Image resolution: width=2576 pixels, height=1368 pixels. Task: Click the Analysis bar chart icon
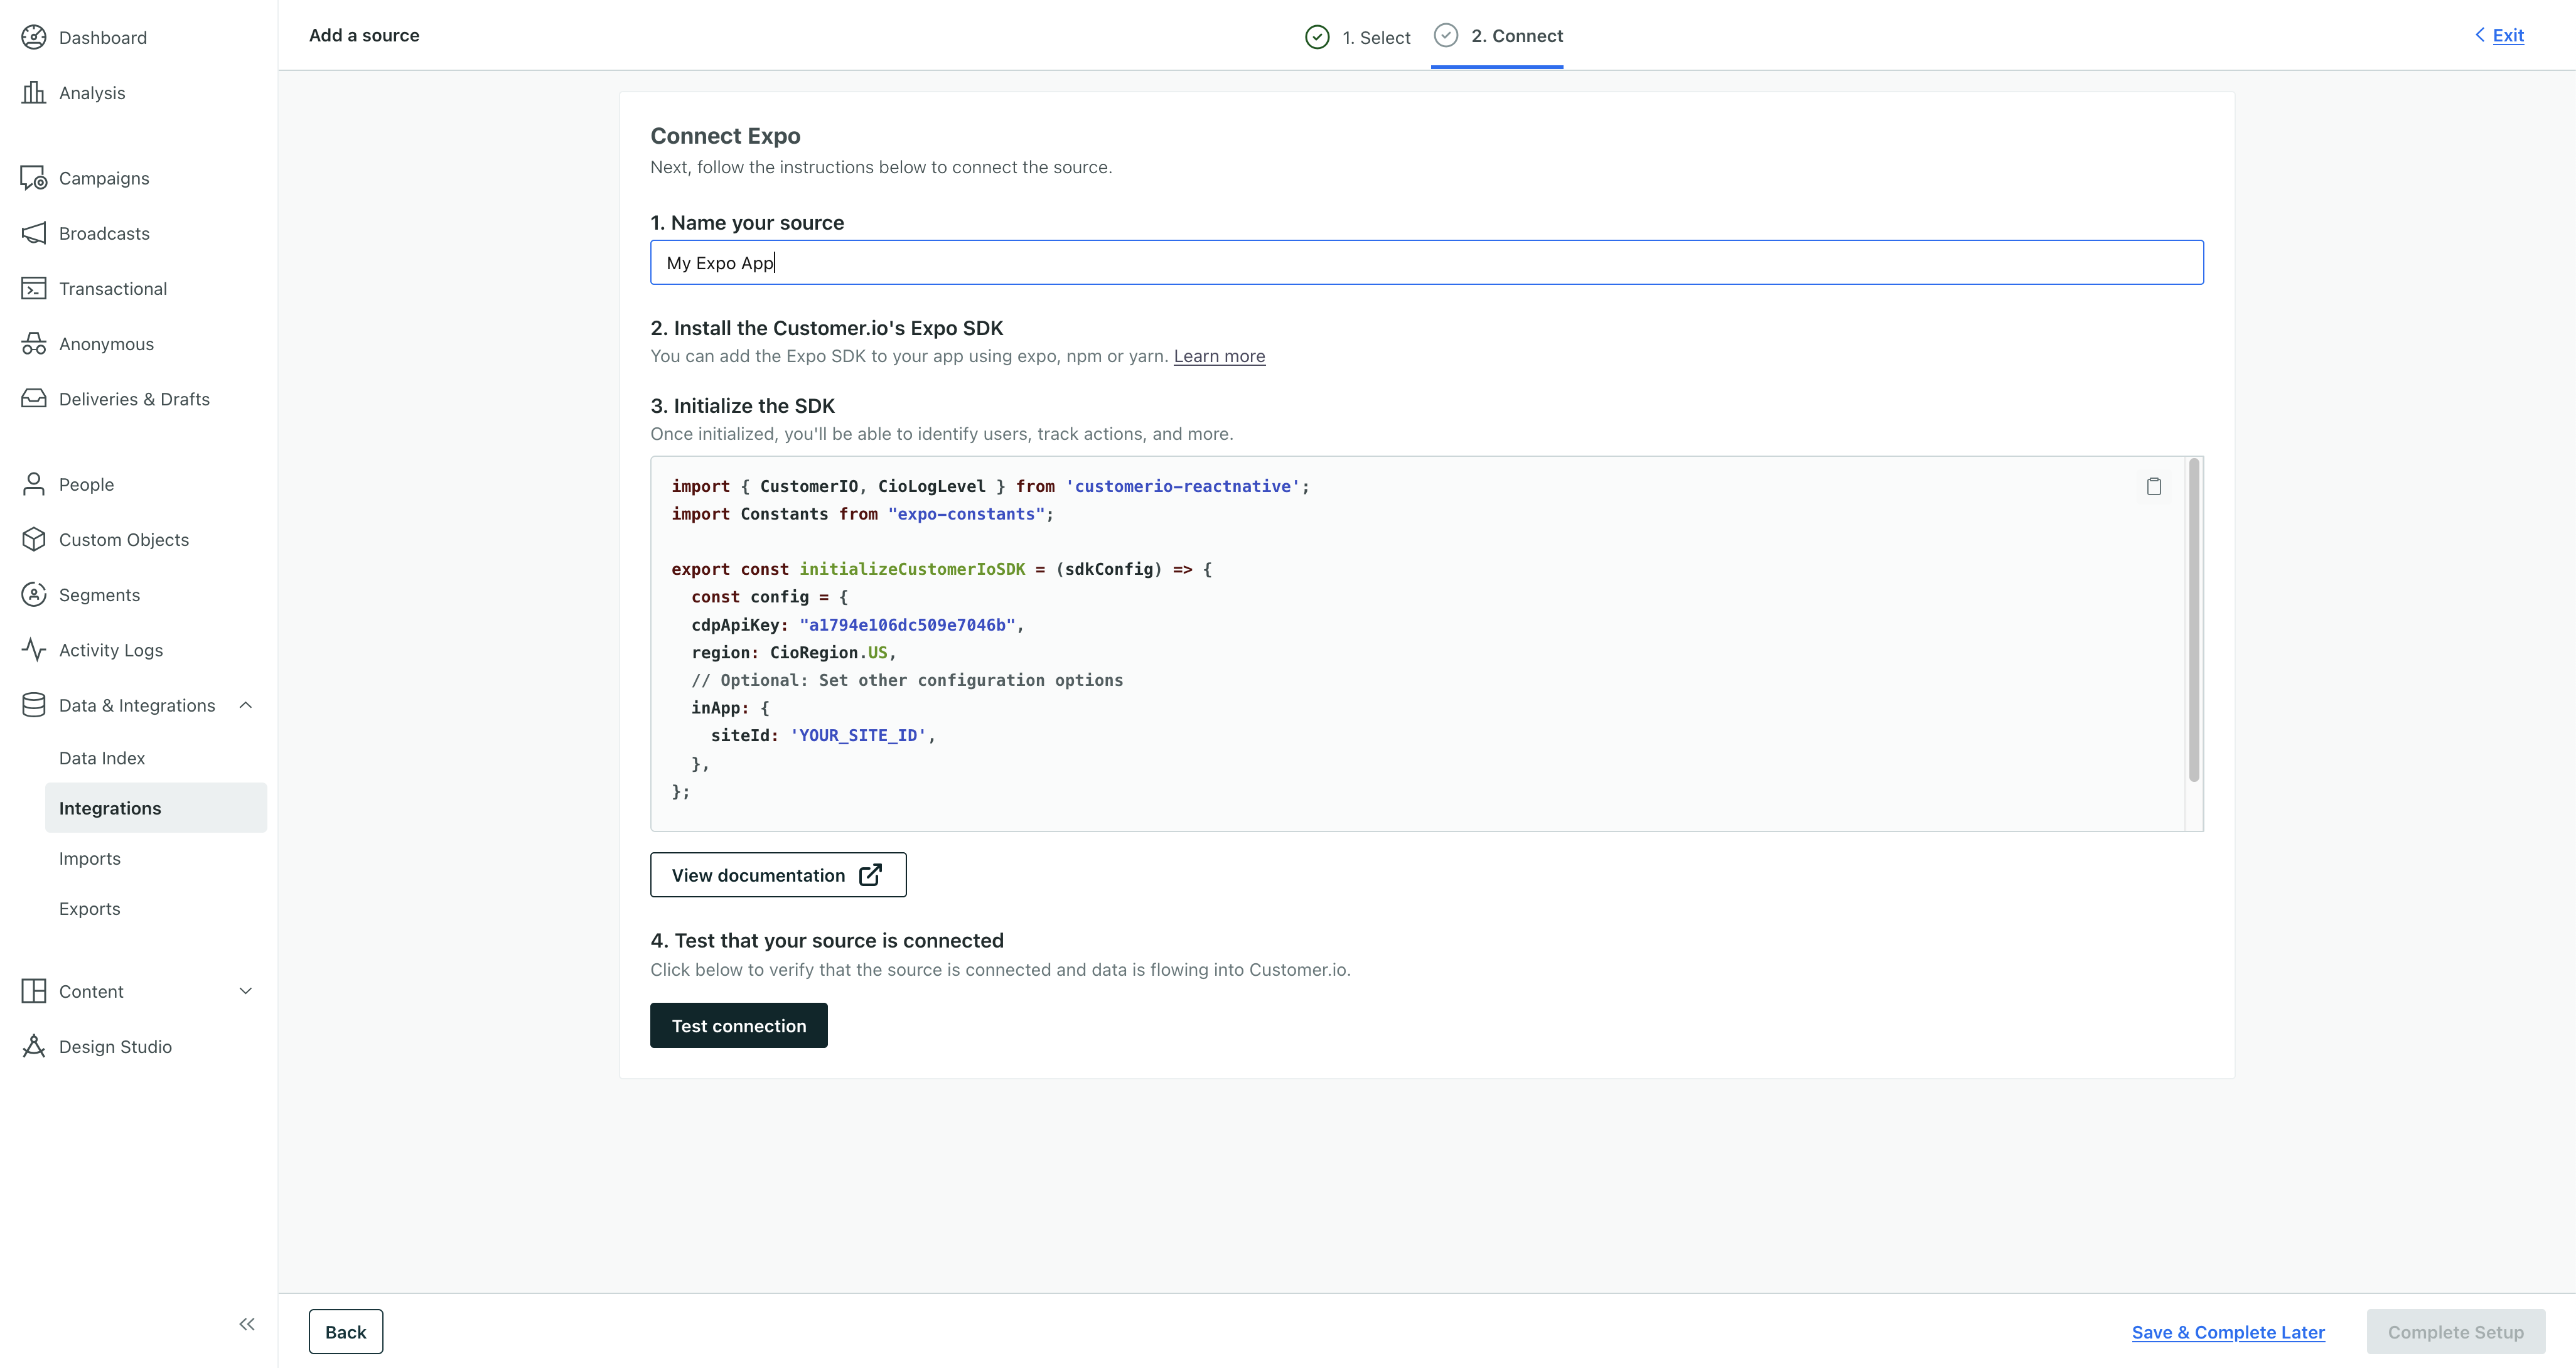tap(34, 92)
